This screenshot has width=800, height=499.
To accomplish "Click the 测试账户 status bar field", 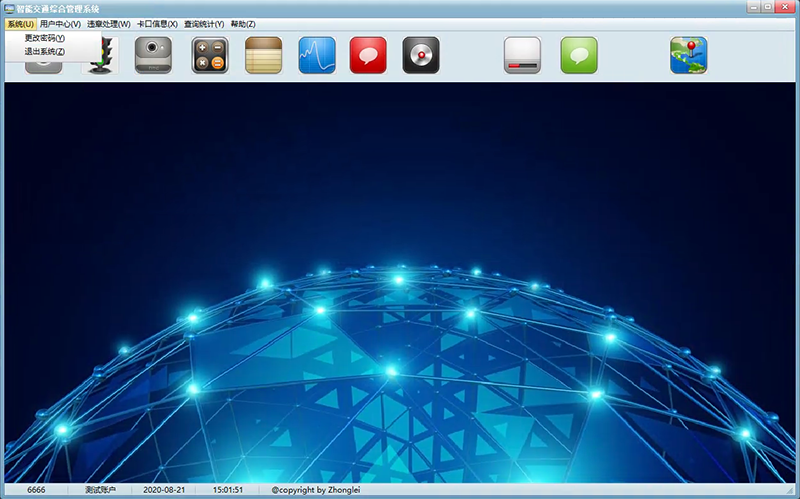I will tap(100, 490).
